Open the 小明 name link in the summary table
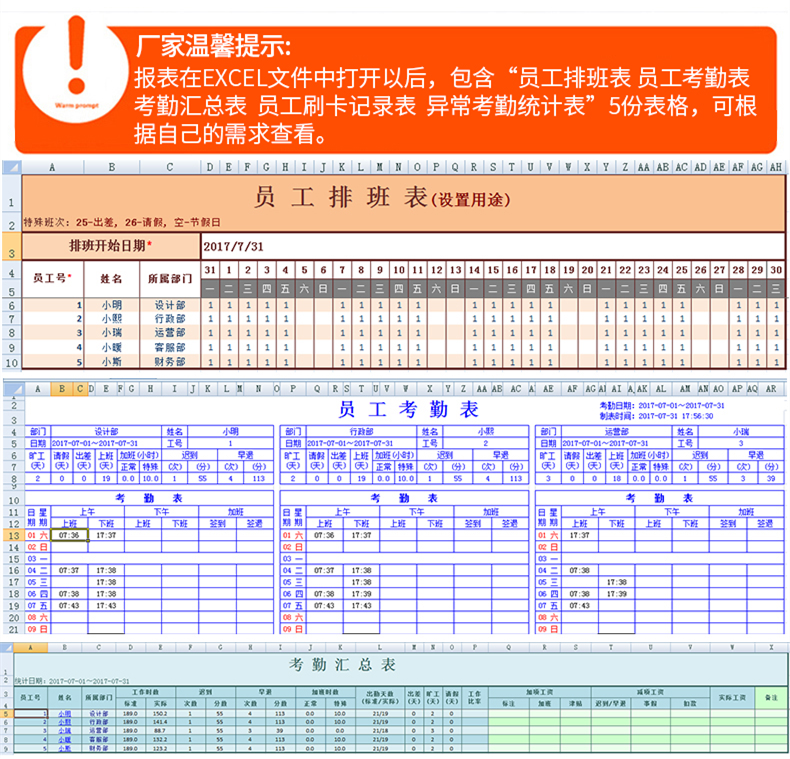This screenshot has height=759, width=790. [65, 714]
